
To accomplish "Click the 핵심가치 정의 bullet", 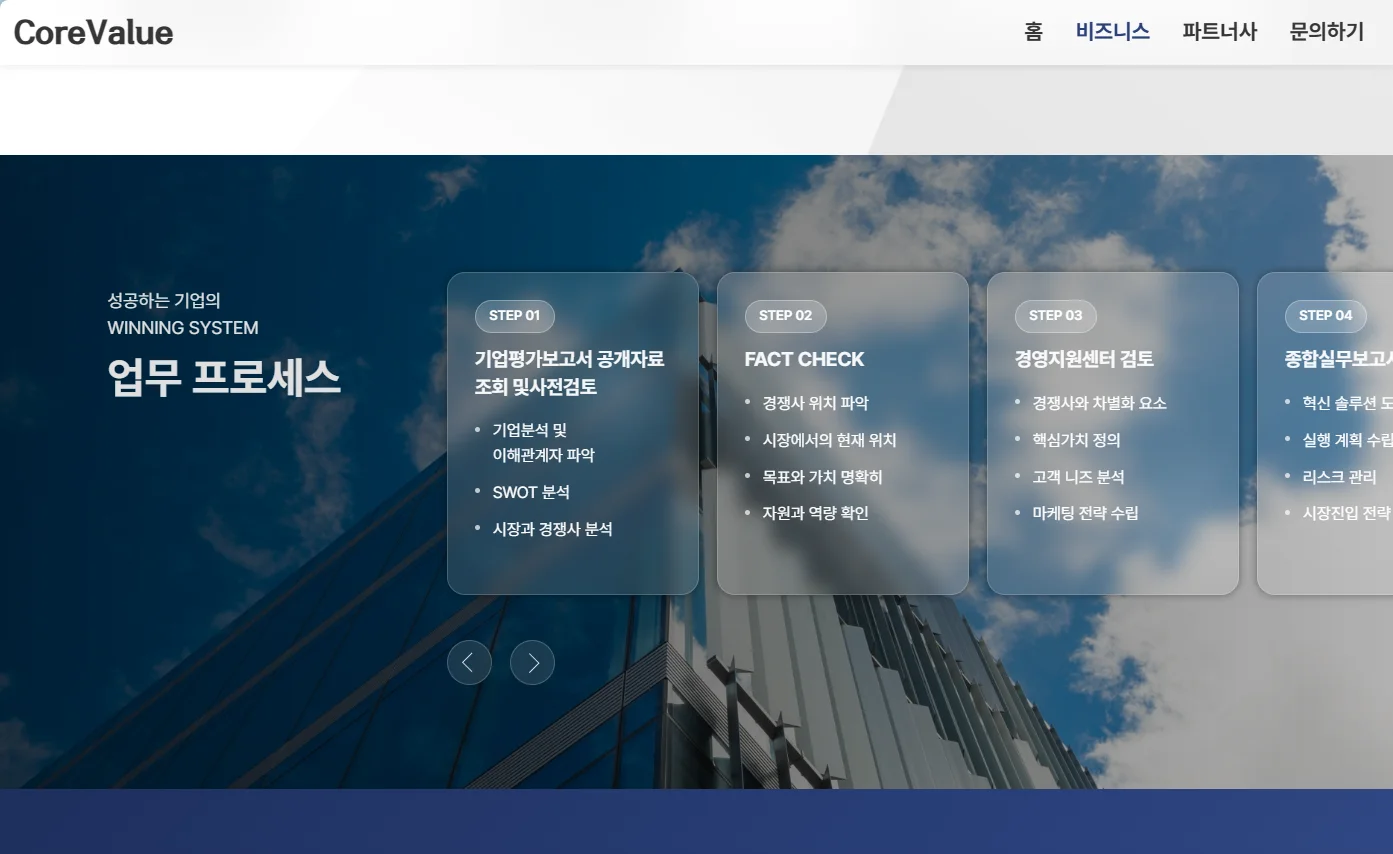I will tap(1076, 440).
